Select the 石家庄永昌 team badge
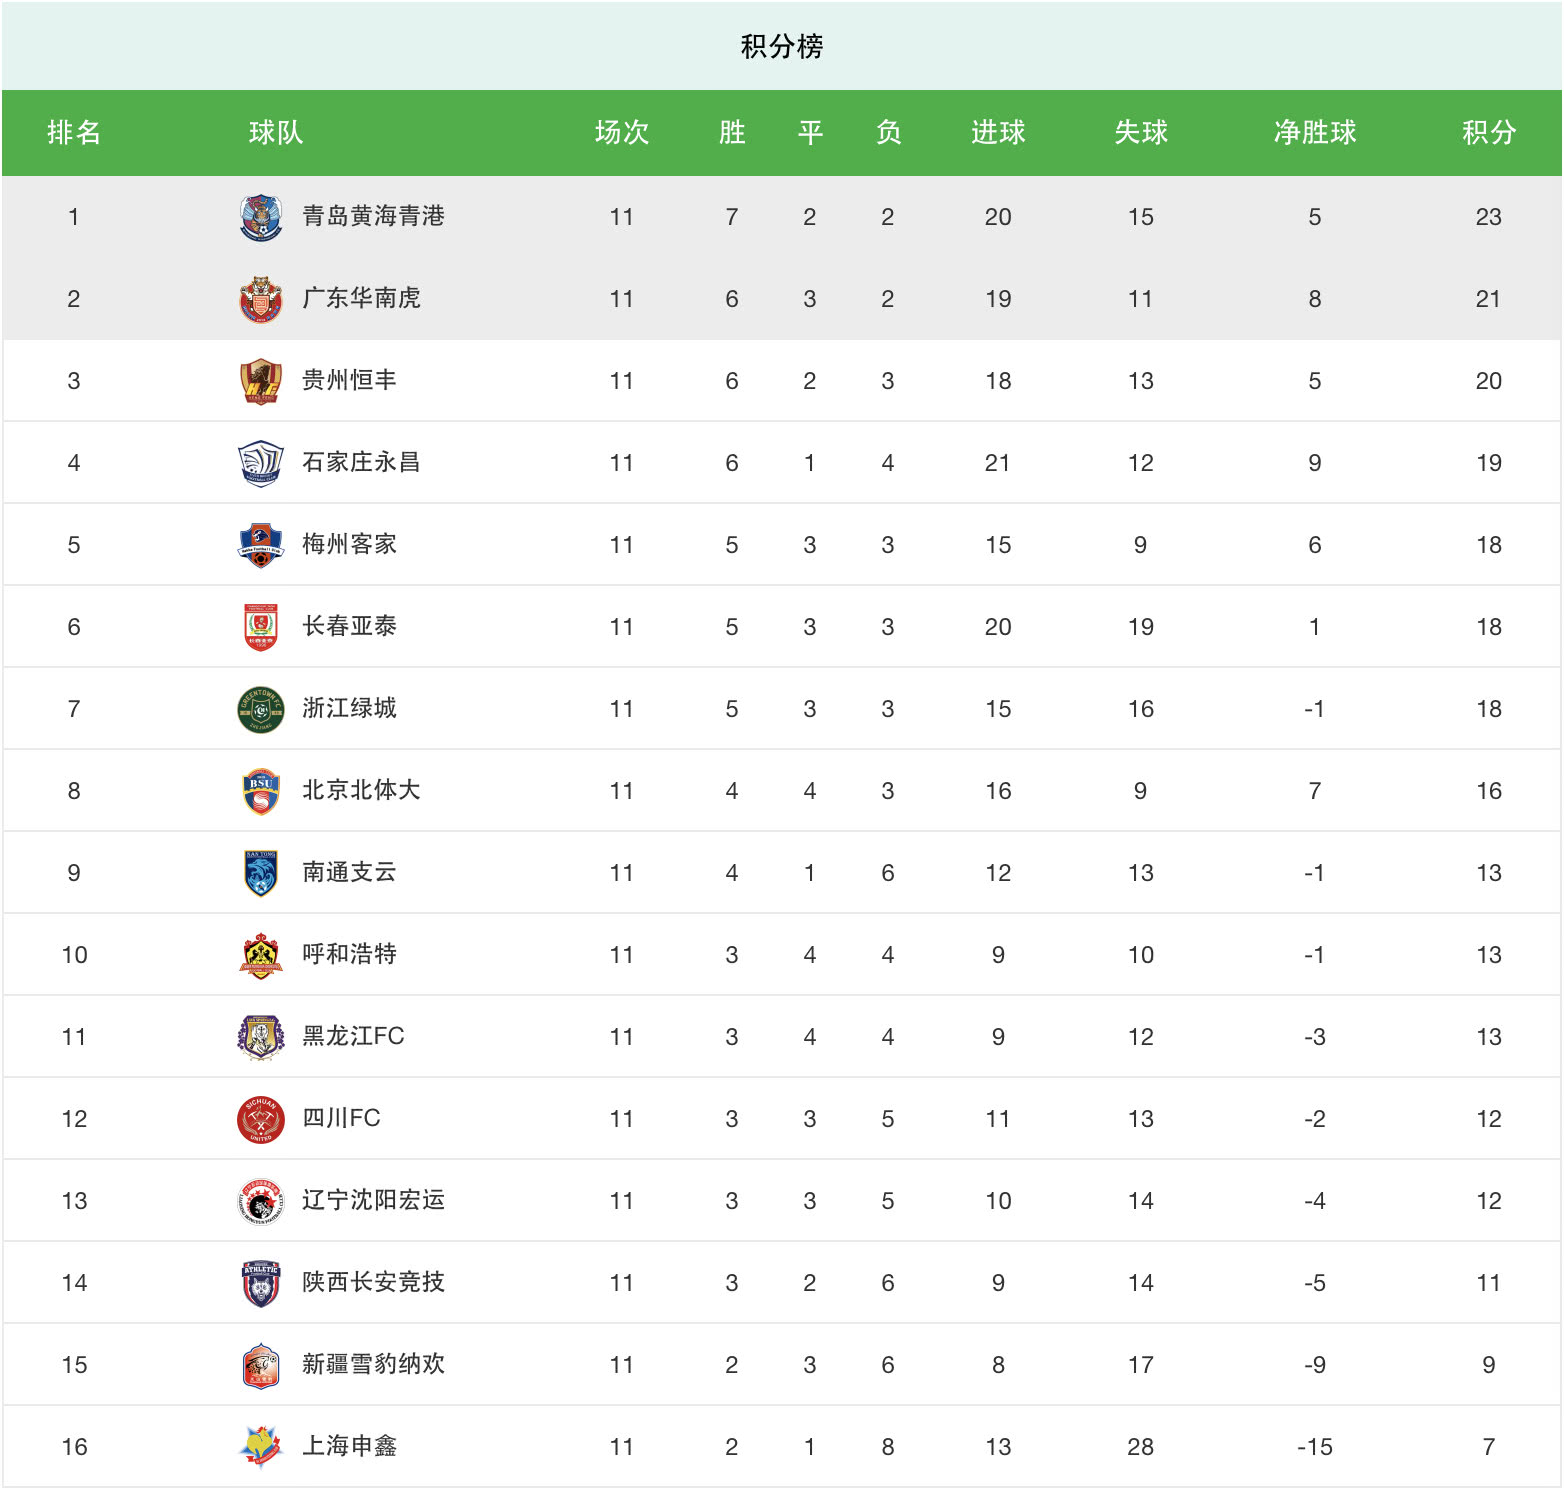Viewport: 1564px width, 1490px height. tap(261, 463)
